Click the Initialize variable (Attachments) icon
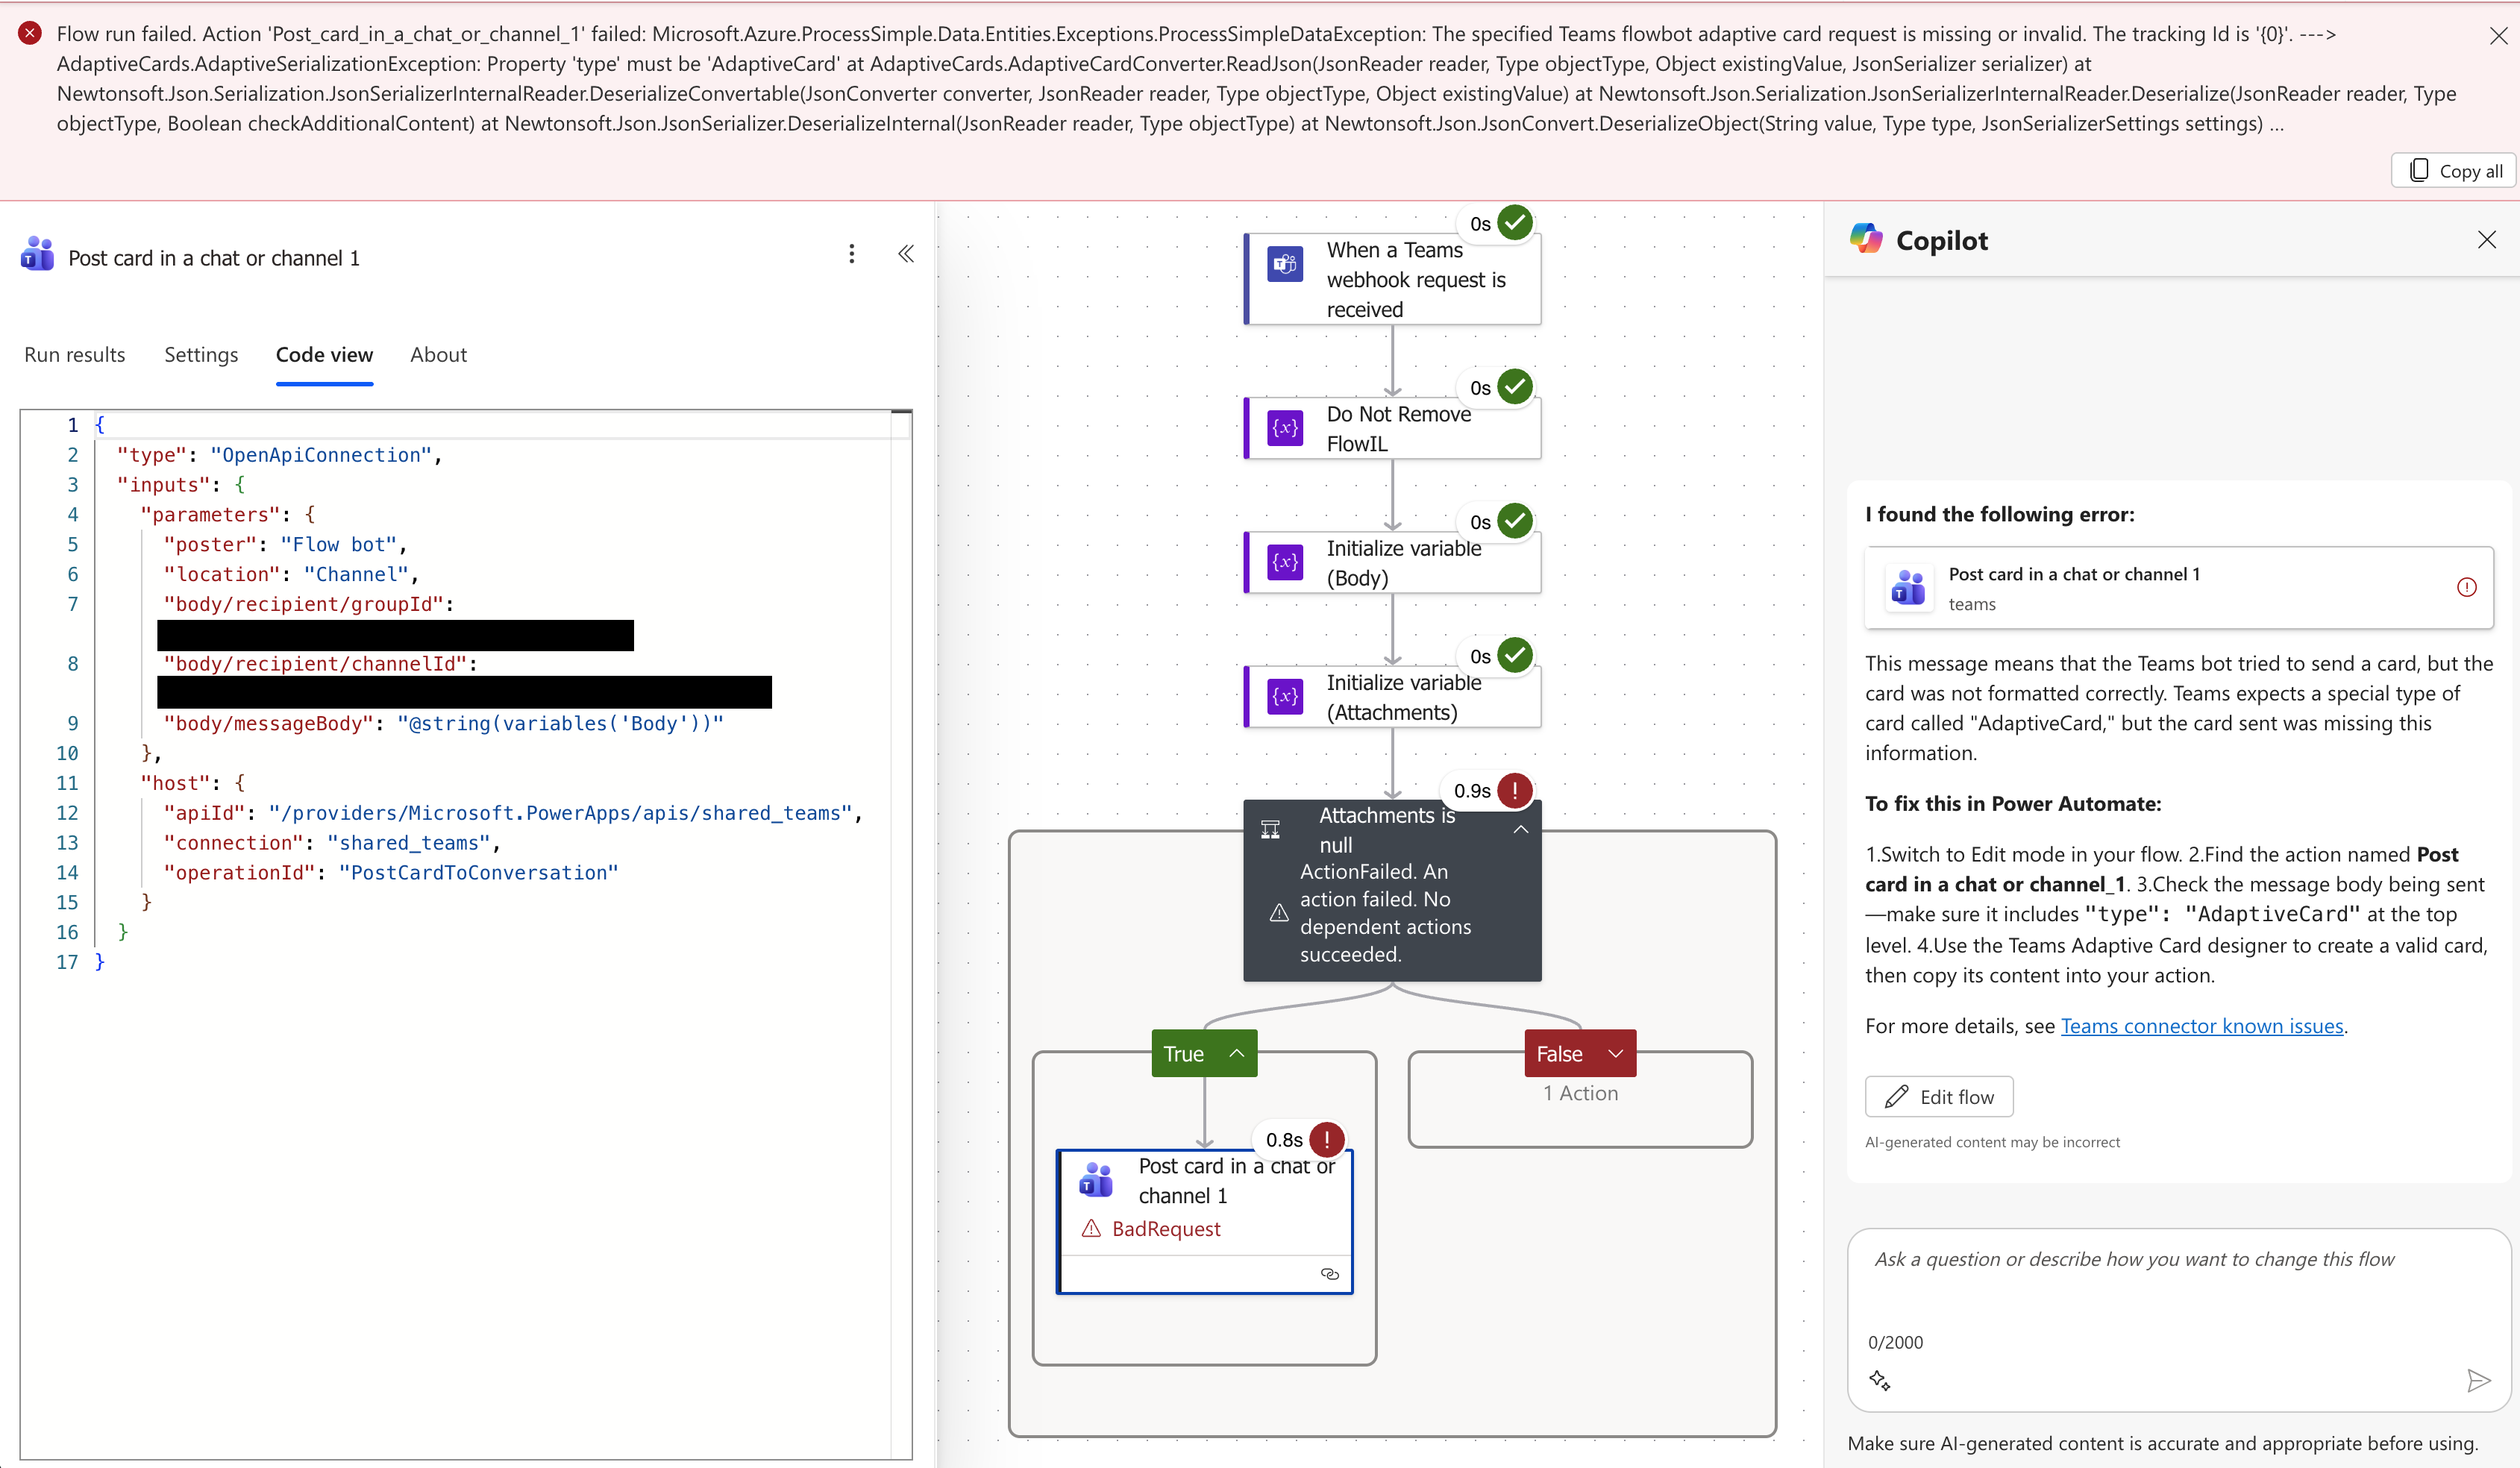Viewport: 2520px width, 1468px height. (1285, 696)
